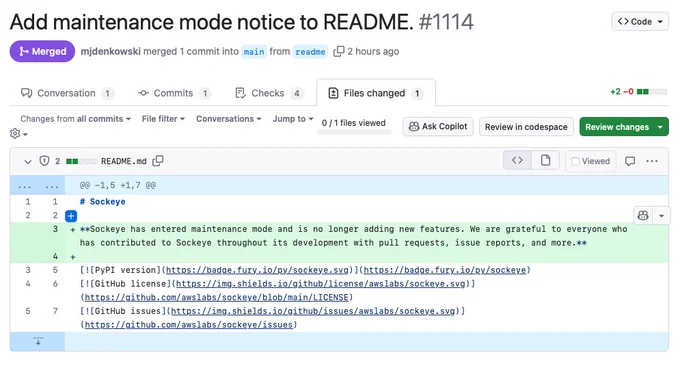Open the sockeye LICENSE blob link

coord(217,298)
